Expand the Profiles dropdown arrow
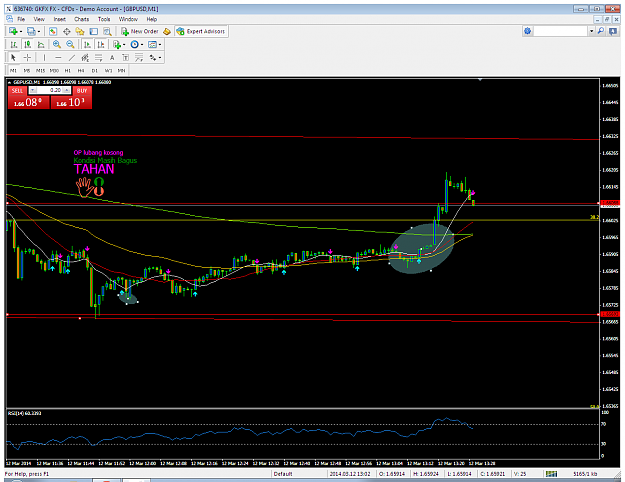The height and width of the screenshot is (482, 625). coord(39,31)
